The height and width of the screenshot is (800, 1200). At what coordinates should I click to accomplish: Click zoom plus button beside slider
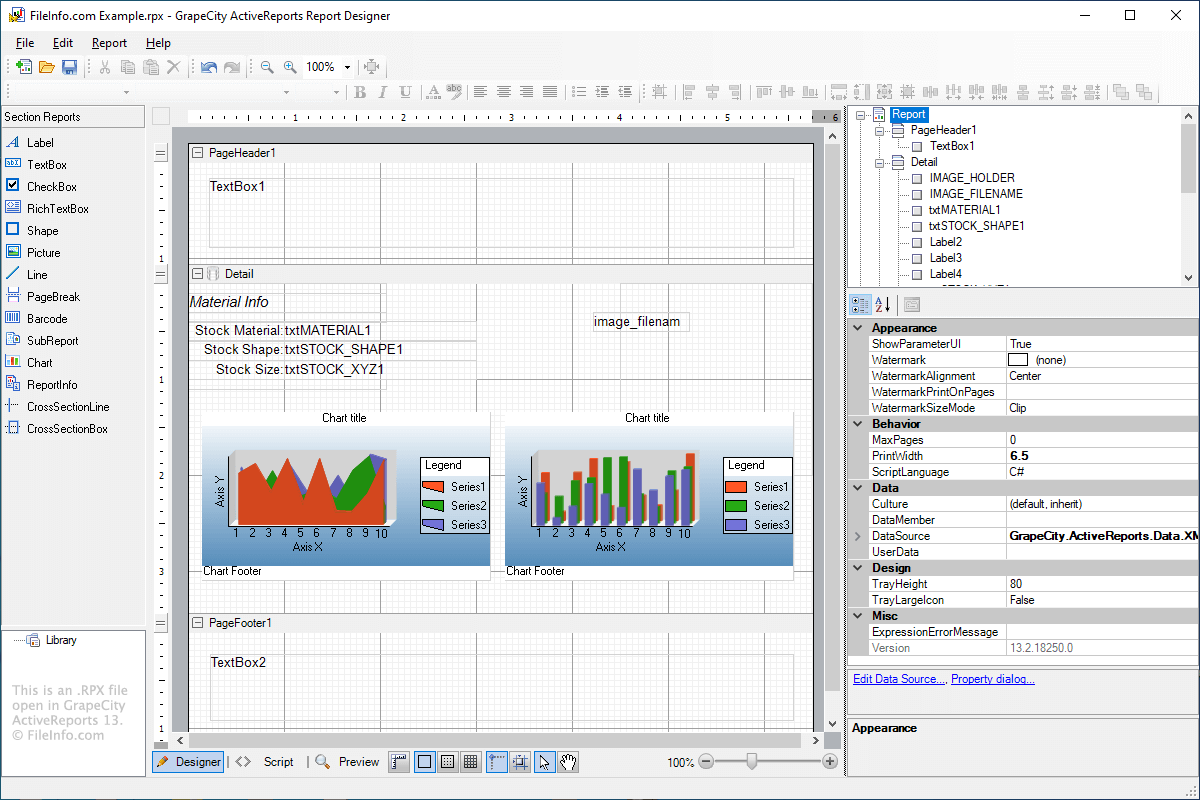pyautogui.click(x=829, y=762)
